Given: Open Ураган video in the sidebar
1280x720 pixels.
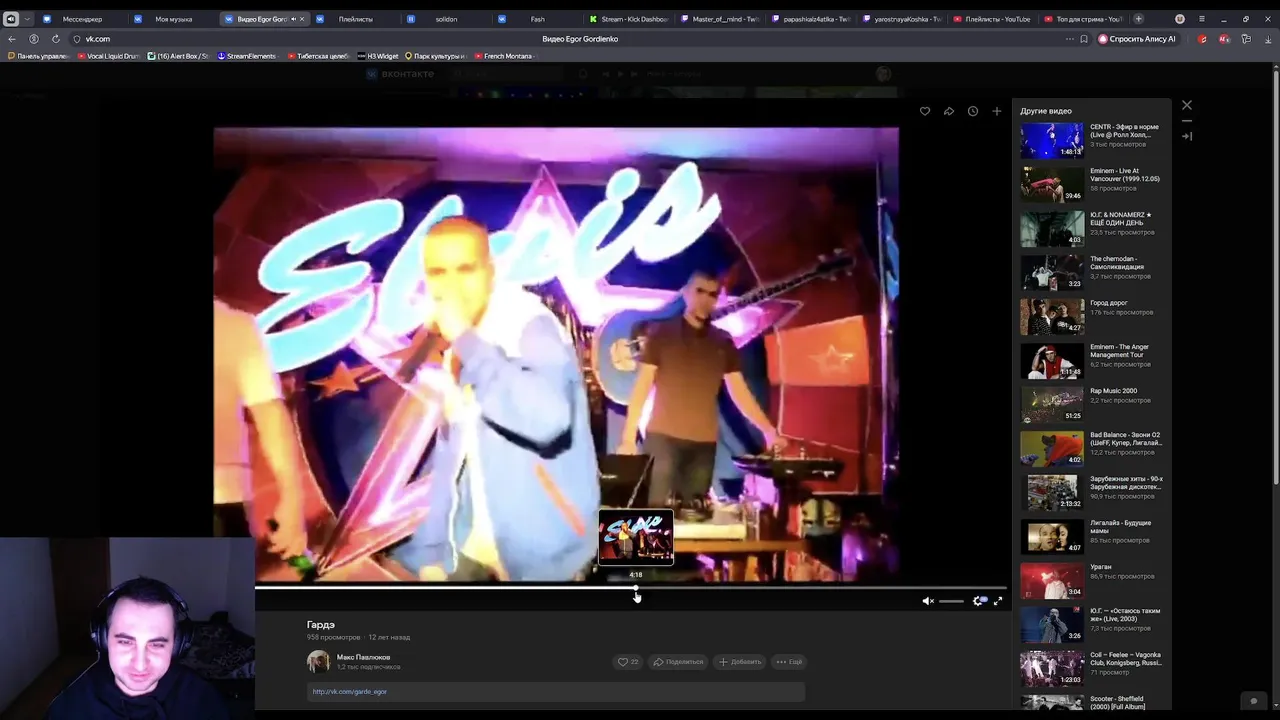Looking at the screenshot, I should [x=1091, y=580].
